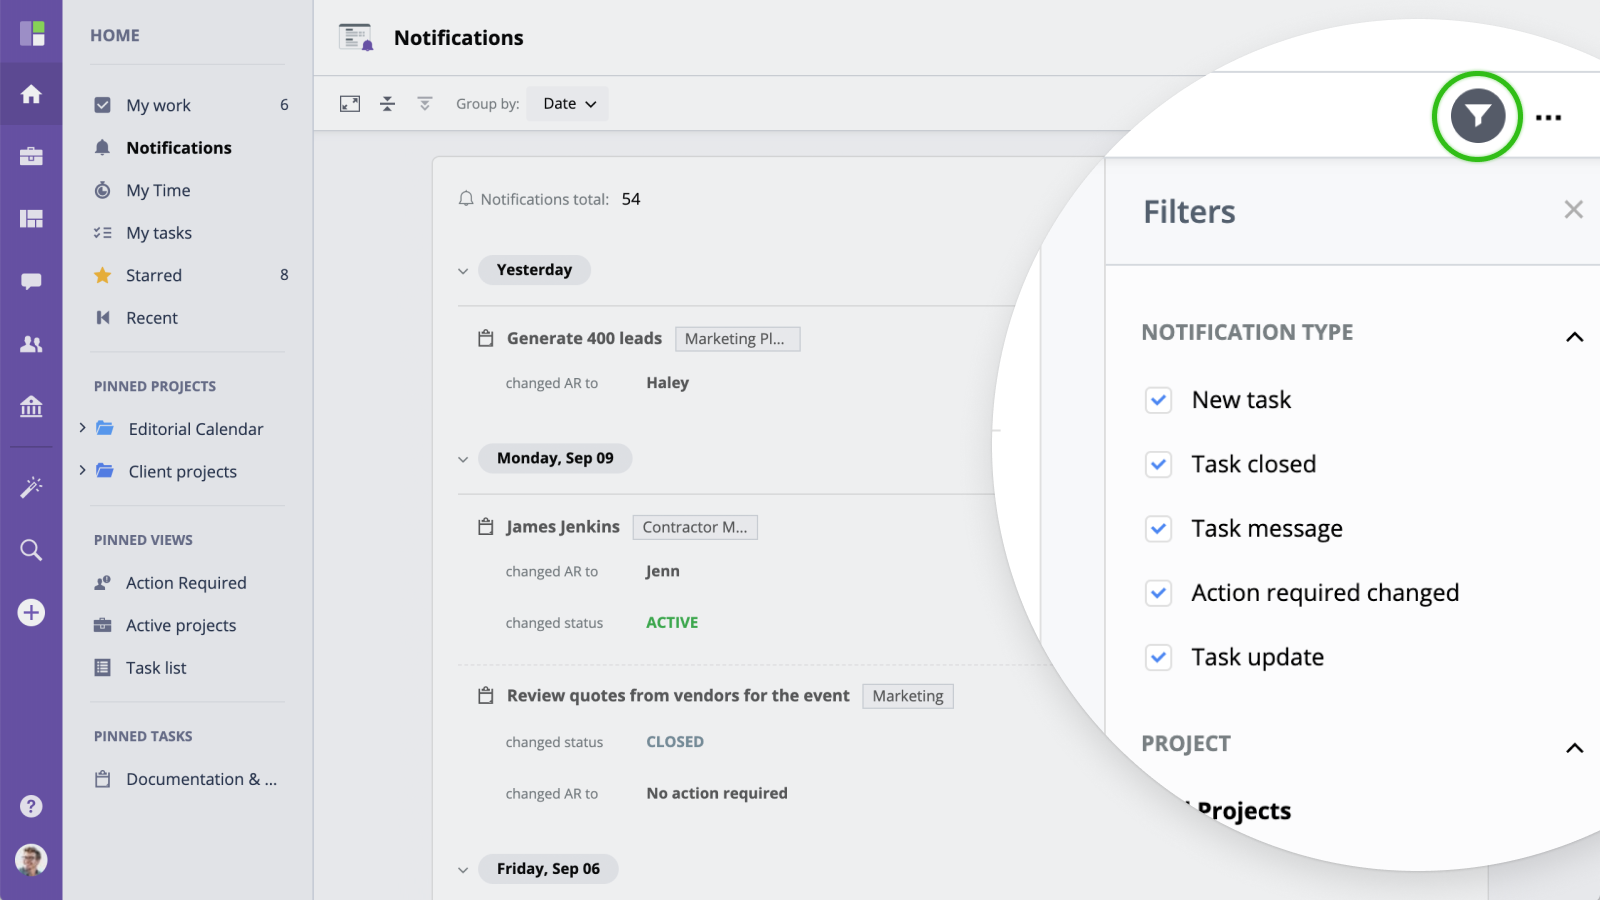Open the Home icon in the purple rail

(x=31, y=94)
